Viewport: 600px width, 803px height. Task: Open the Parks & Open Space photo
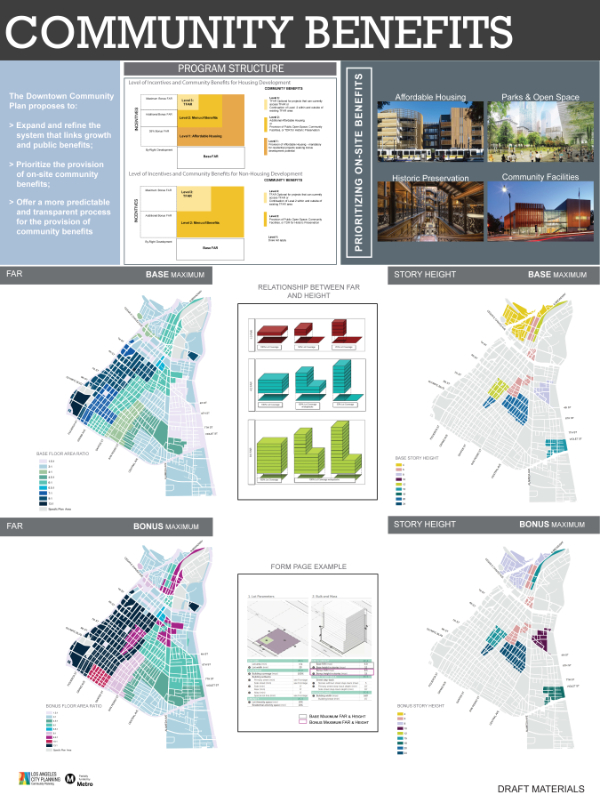(x=541, y=132)
